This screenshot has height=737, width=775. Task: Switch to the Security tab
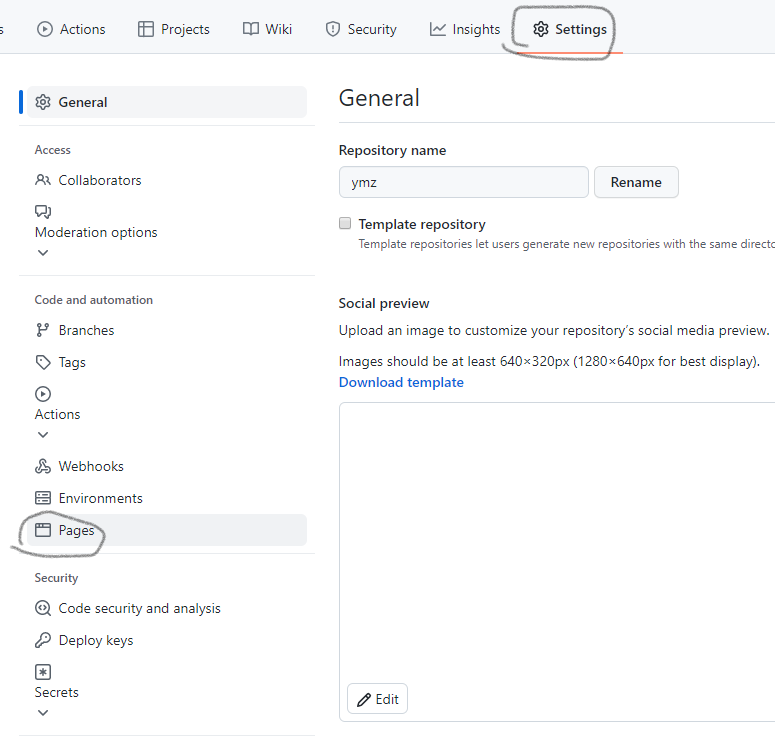click(x=361, y=29)
